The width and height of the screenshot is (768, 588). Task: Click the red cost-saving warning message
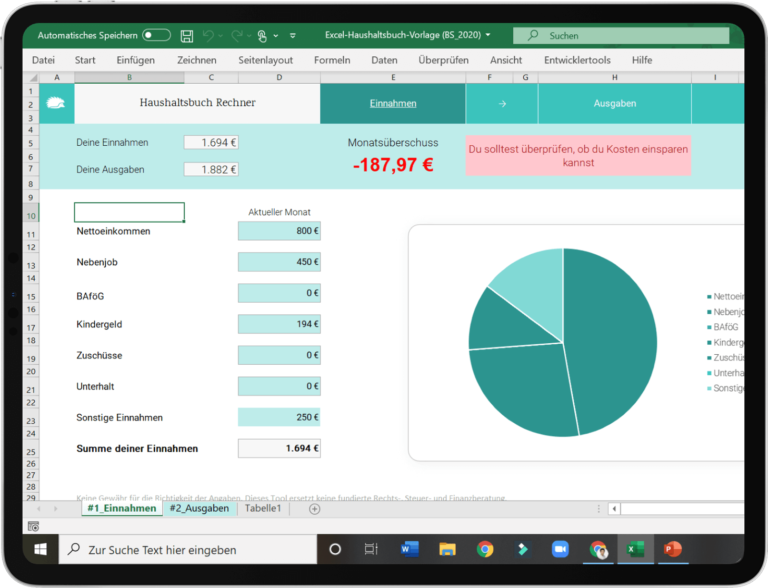[x=578, y=156]
